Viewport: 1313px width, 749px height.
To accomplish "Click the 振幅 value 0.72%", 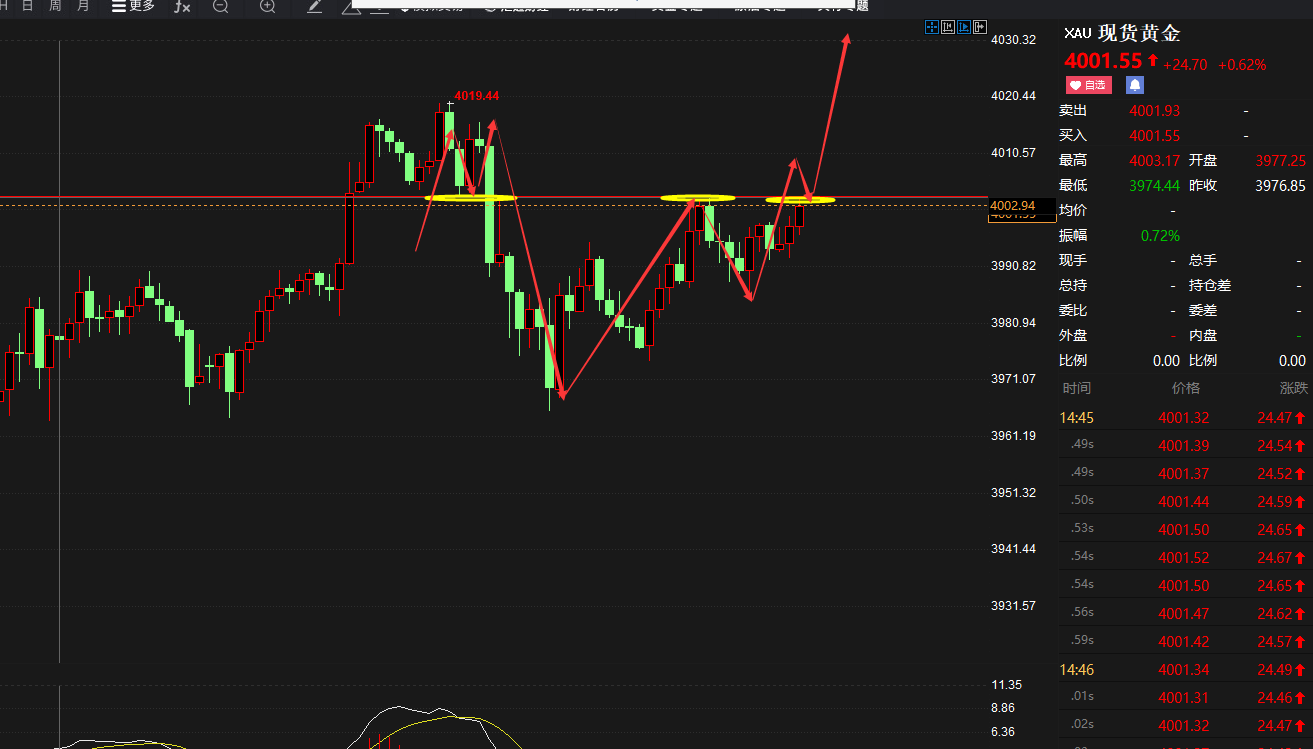I will click(x=1160, y=235).
